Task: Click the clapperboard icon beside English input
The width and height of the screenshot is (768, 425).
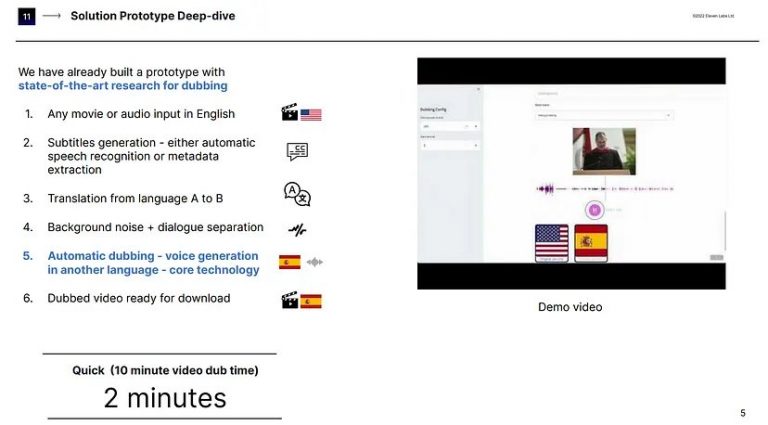Action: tap(290, 114)
